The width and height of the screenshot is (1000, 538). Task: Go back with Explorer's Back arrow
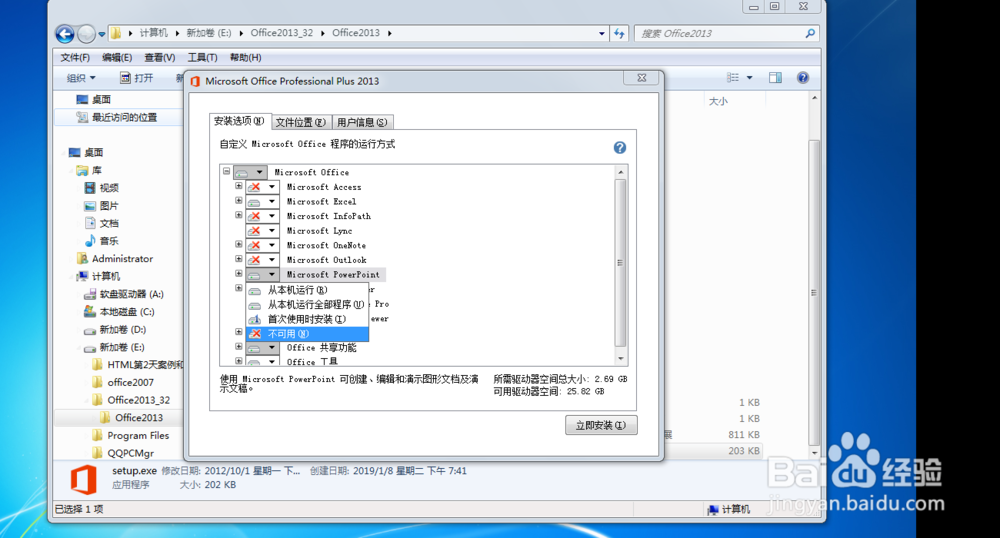pos(65,33)
